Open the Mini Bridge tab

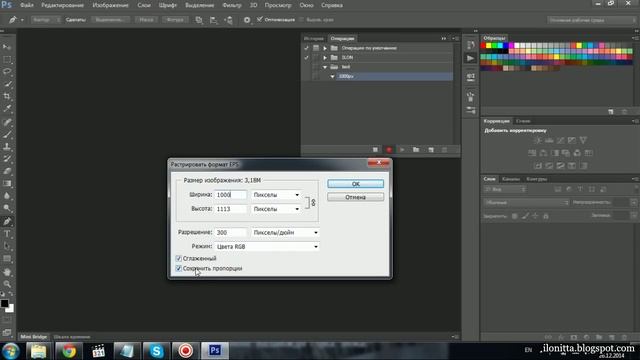pos(34,337)
